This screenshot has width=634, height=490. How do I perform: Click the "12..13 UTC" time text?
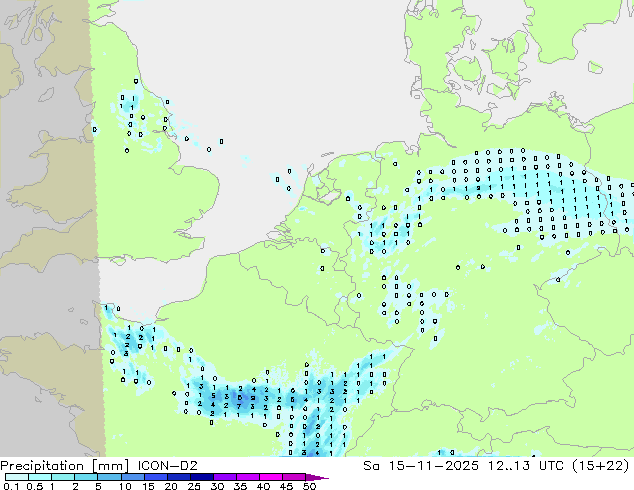(x=527, y=466)
